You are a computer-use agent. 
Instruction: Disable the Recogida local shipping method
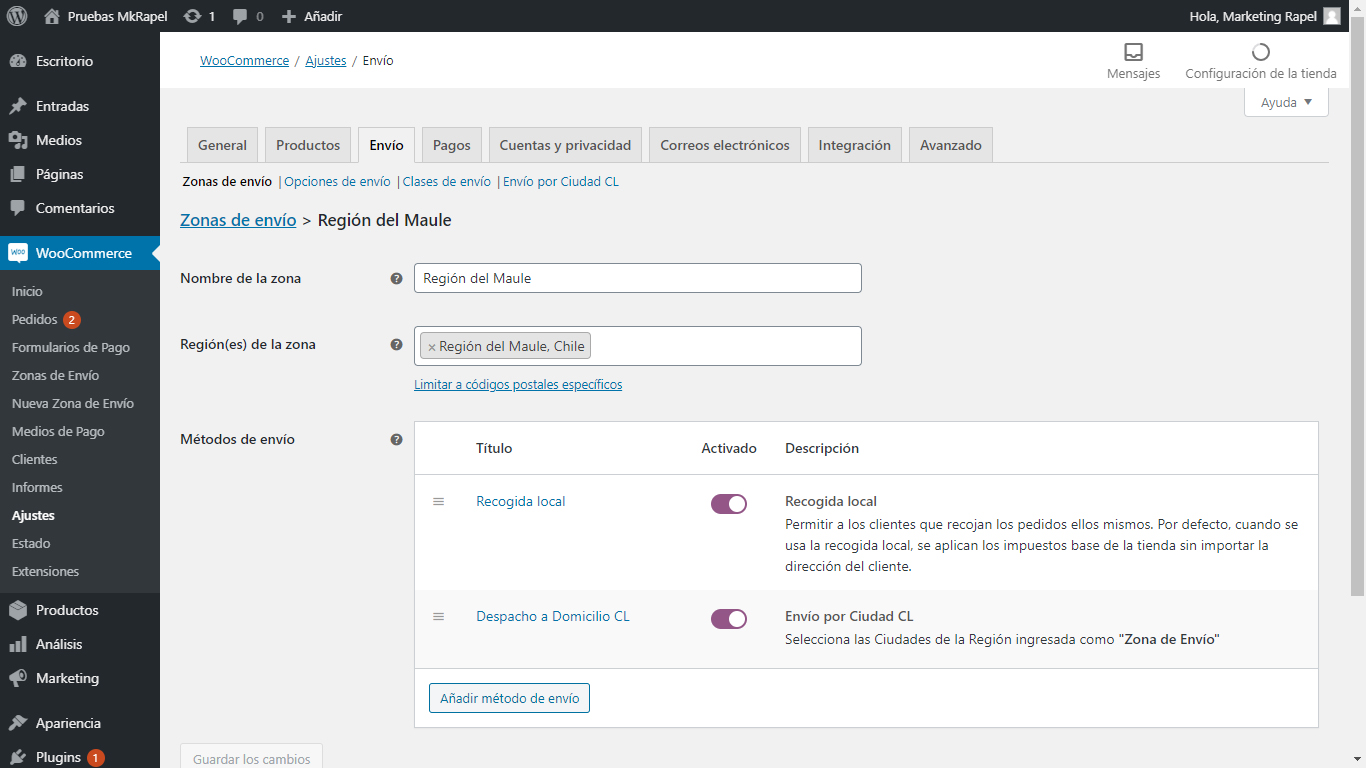(x=729, y=504)
